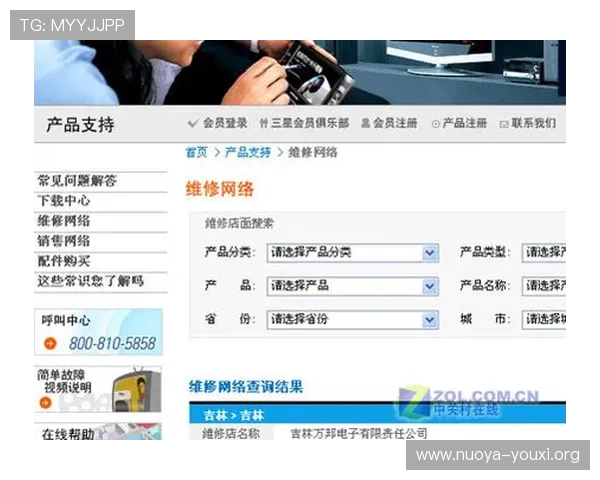This screenshot has width=600, height=480.
Task: Open 简单故障视频说明 banner
Action: 98,389
